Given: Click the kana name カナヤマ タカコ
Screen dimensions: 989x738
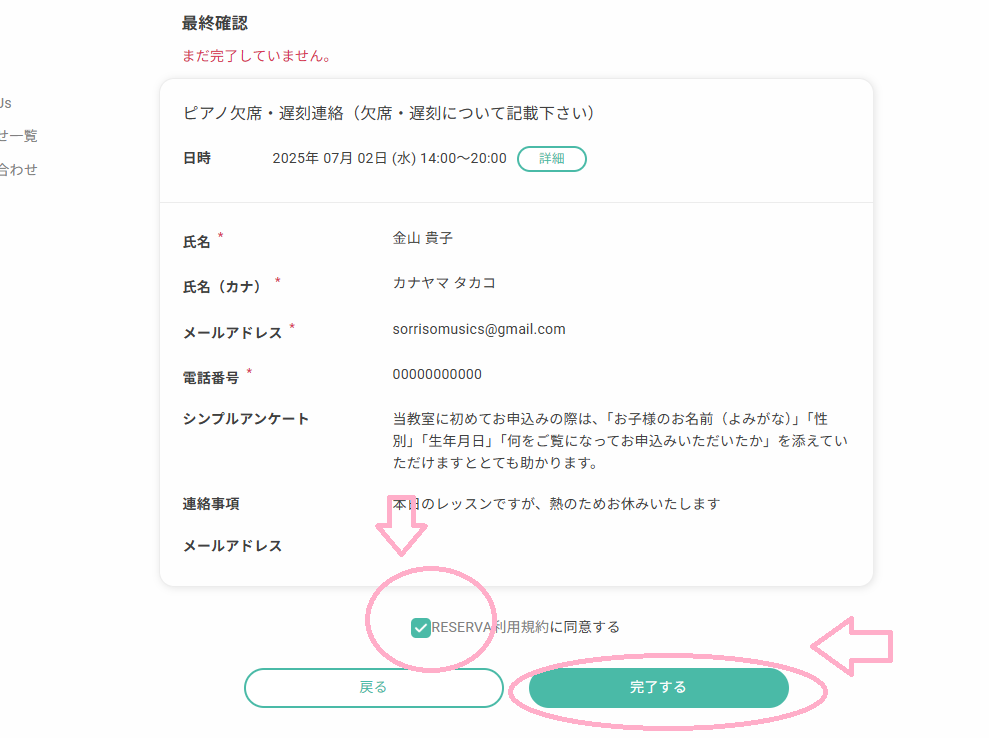Looking at the screenshot, I should [444, 283].
